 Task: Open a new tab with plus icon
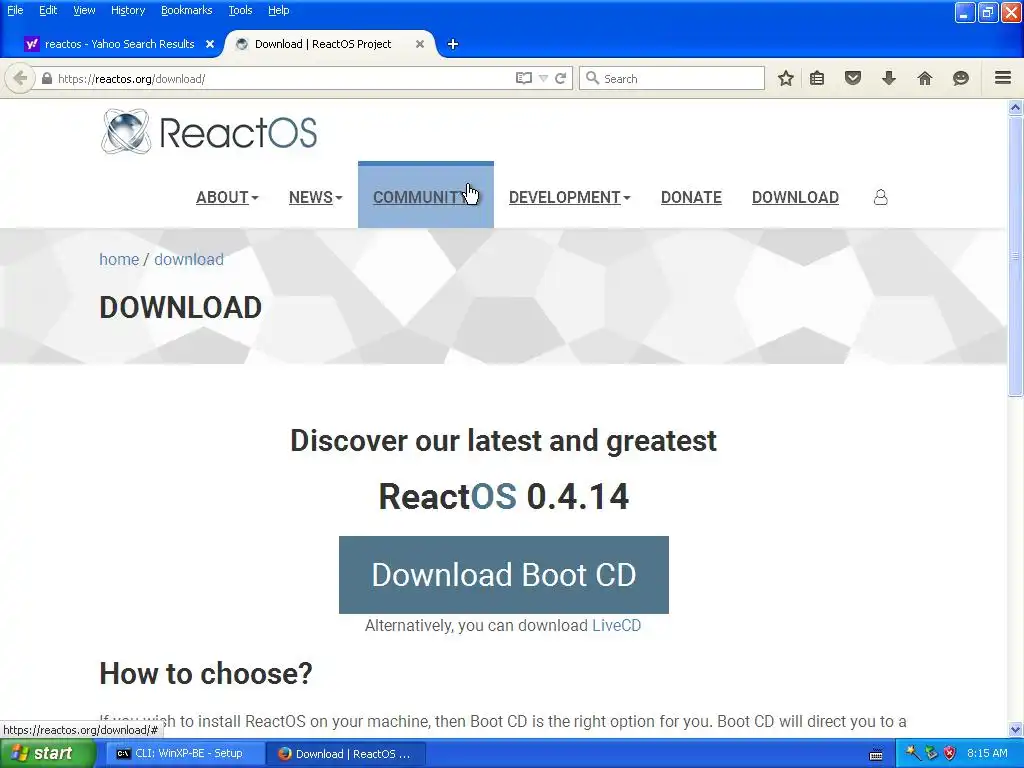click(x=453, y=44)
